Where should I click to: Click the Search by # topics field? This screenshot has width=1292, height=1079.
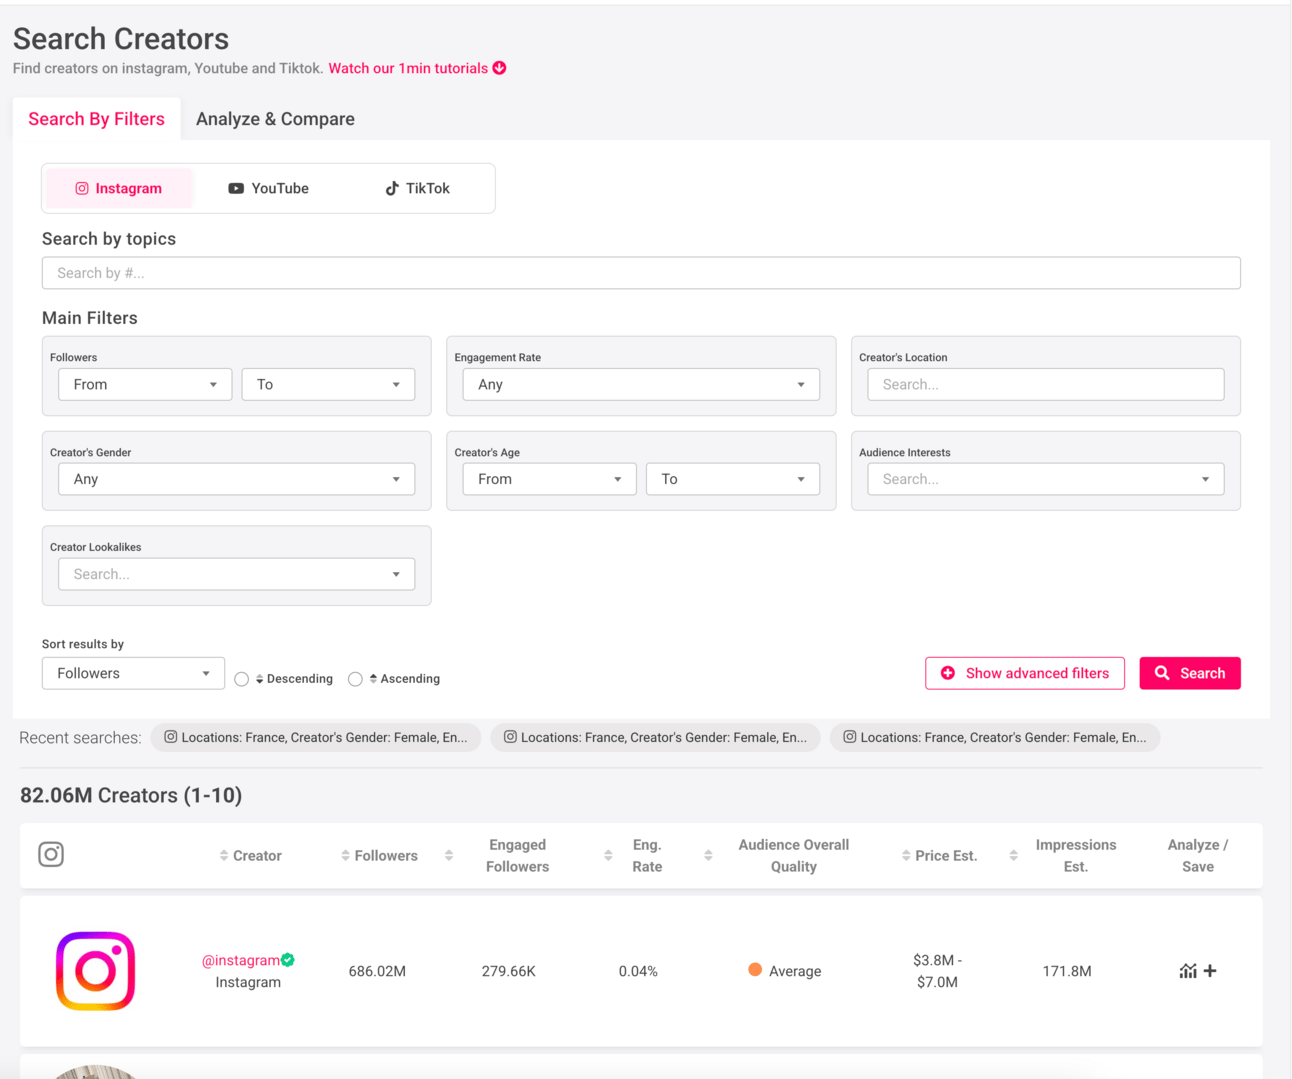[641, 273]
